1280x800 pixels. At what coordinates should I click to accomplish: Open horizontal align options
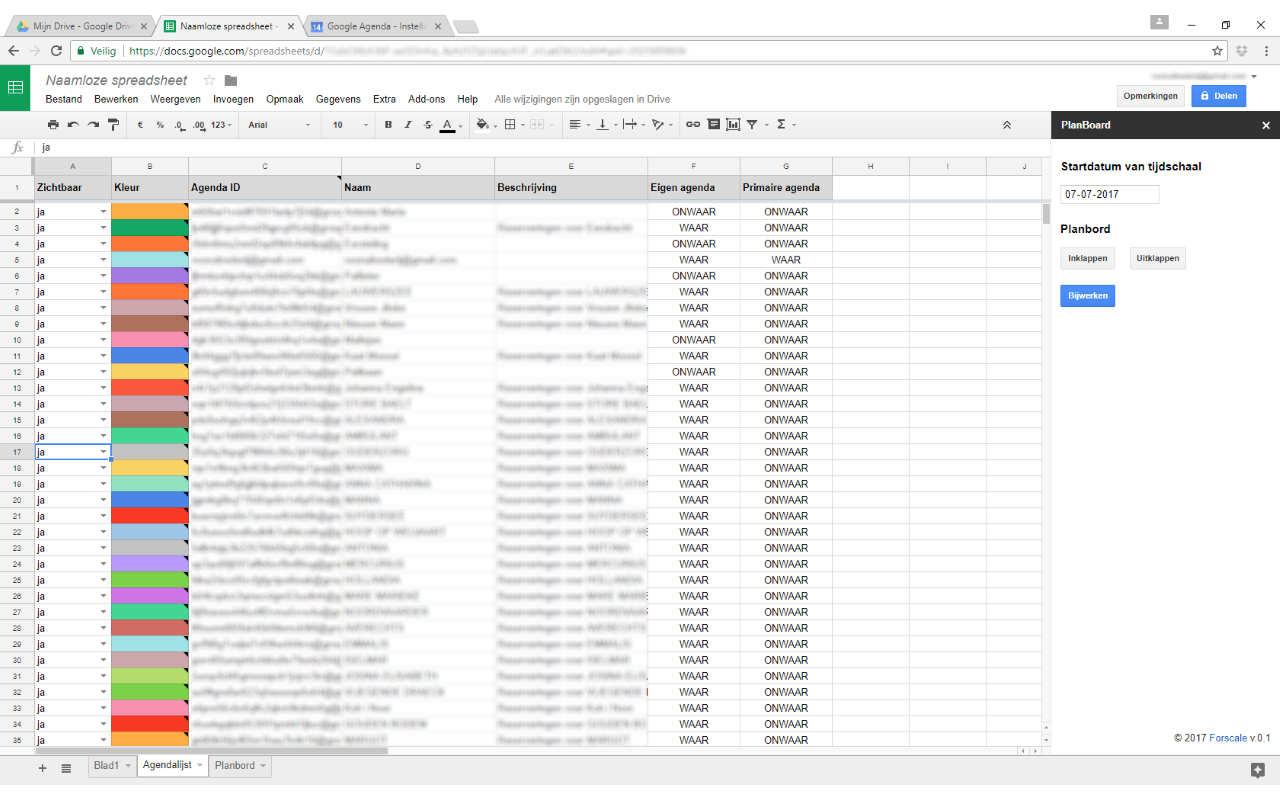click(x=578, y=125)
